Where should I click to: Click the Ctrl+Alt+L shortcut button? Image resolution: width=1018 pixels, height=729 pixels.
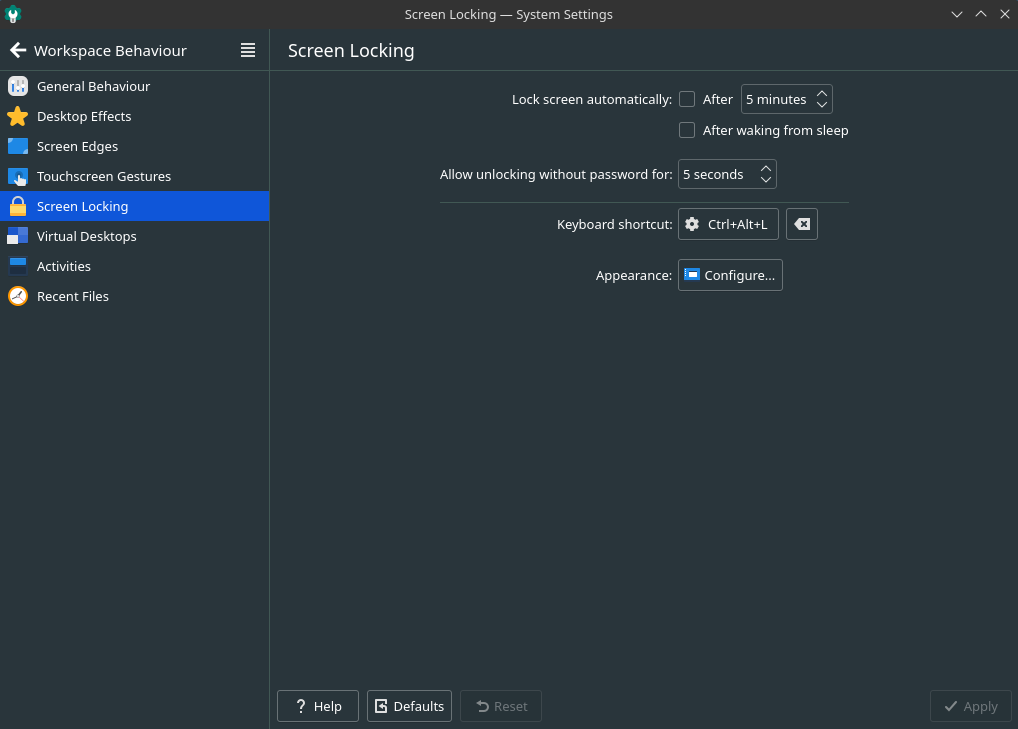click(x=728, y=224)
